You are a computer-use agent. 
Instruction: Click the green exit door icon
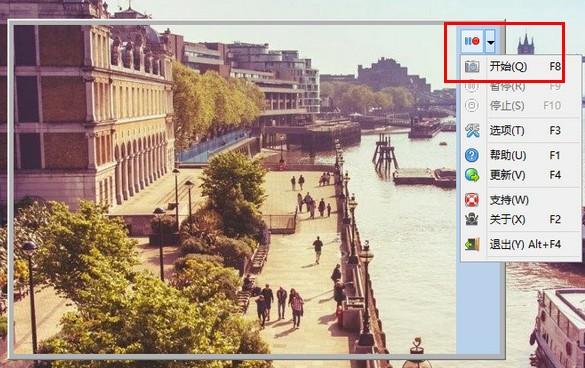coord(472,244)
